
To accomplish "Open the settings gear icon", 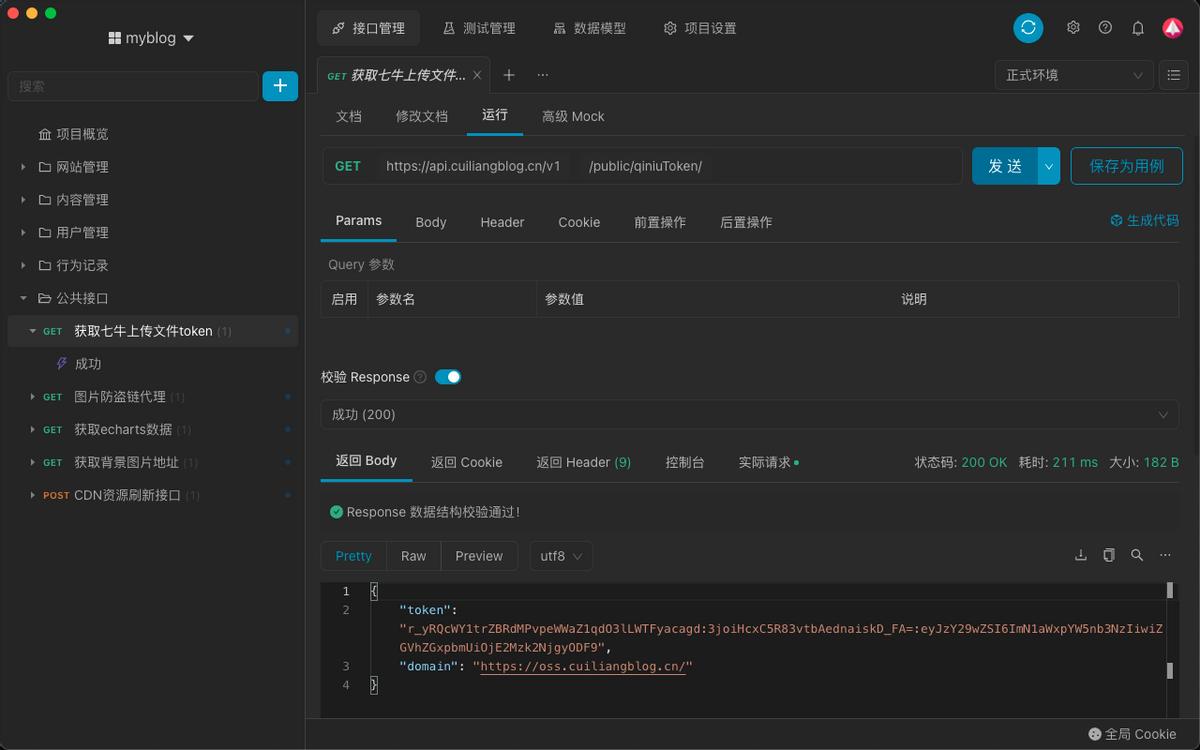I will point(1072,28).
